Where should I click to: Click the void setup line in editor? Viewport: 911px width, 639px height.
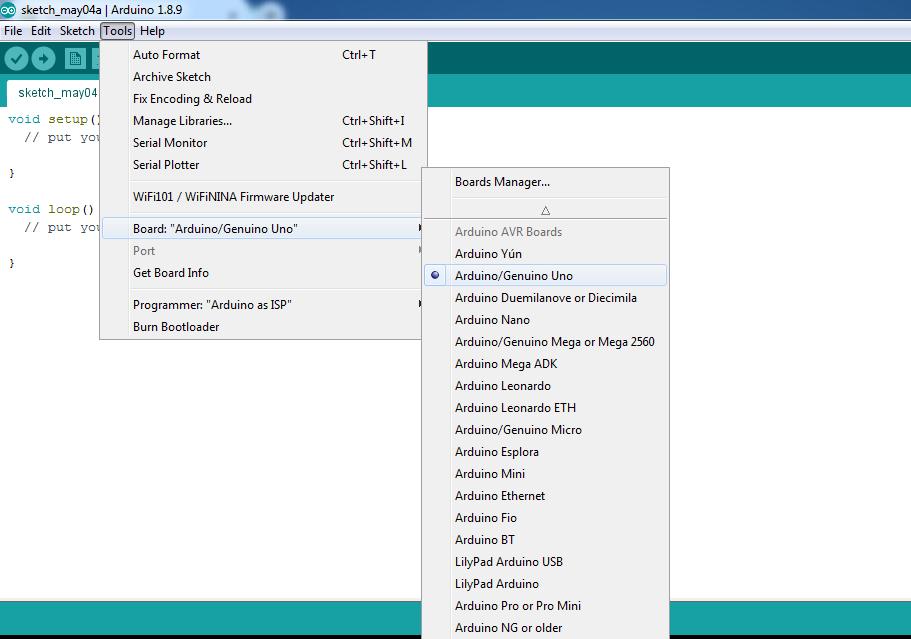(x=53, y=120)
